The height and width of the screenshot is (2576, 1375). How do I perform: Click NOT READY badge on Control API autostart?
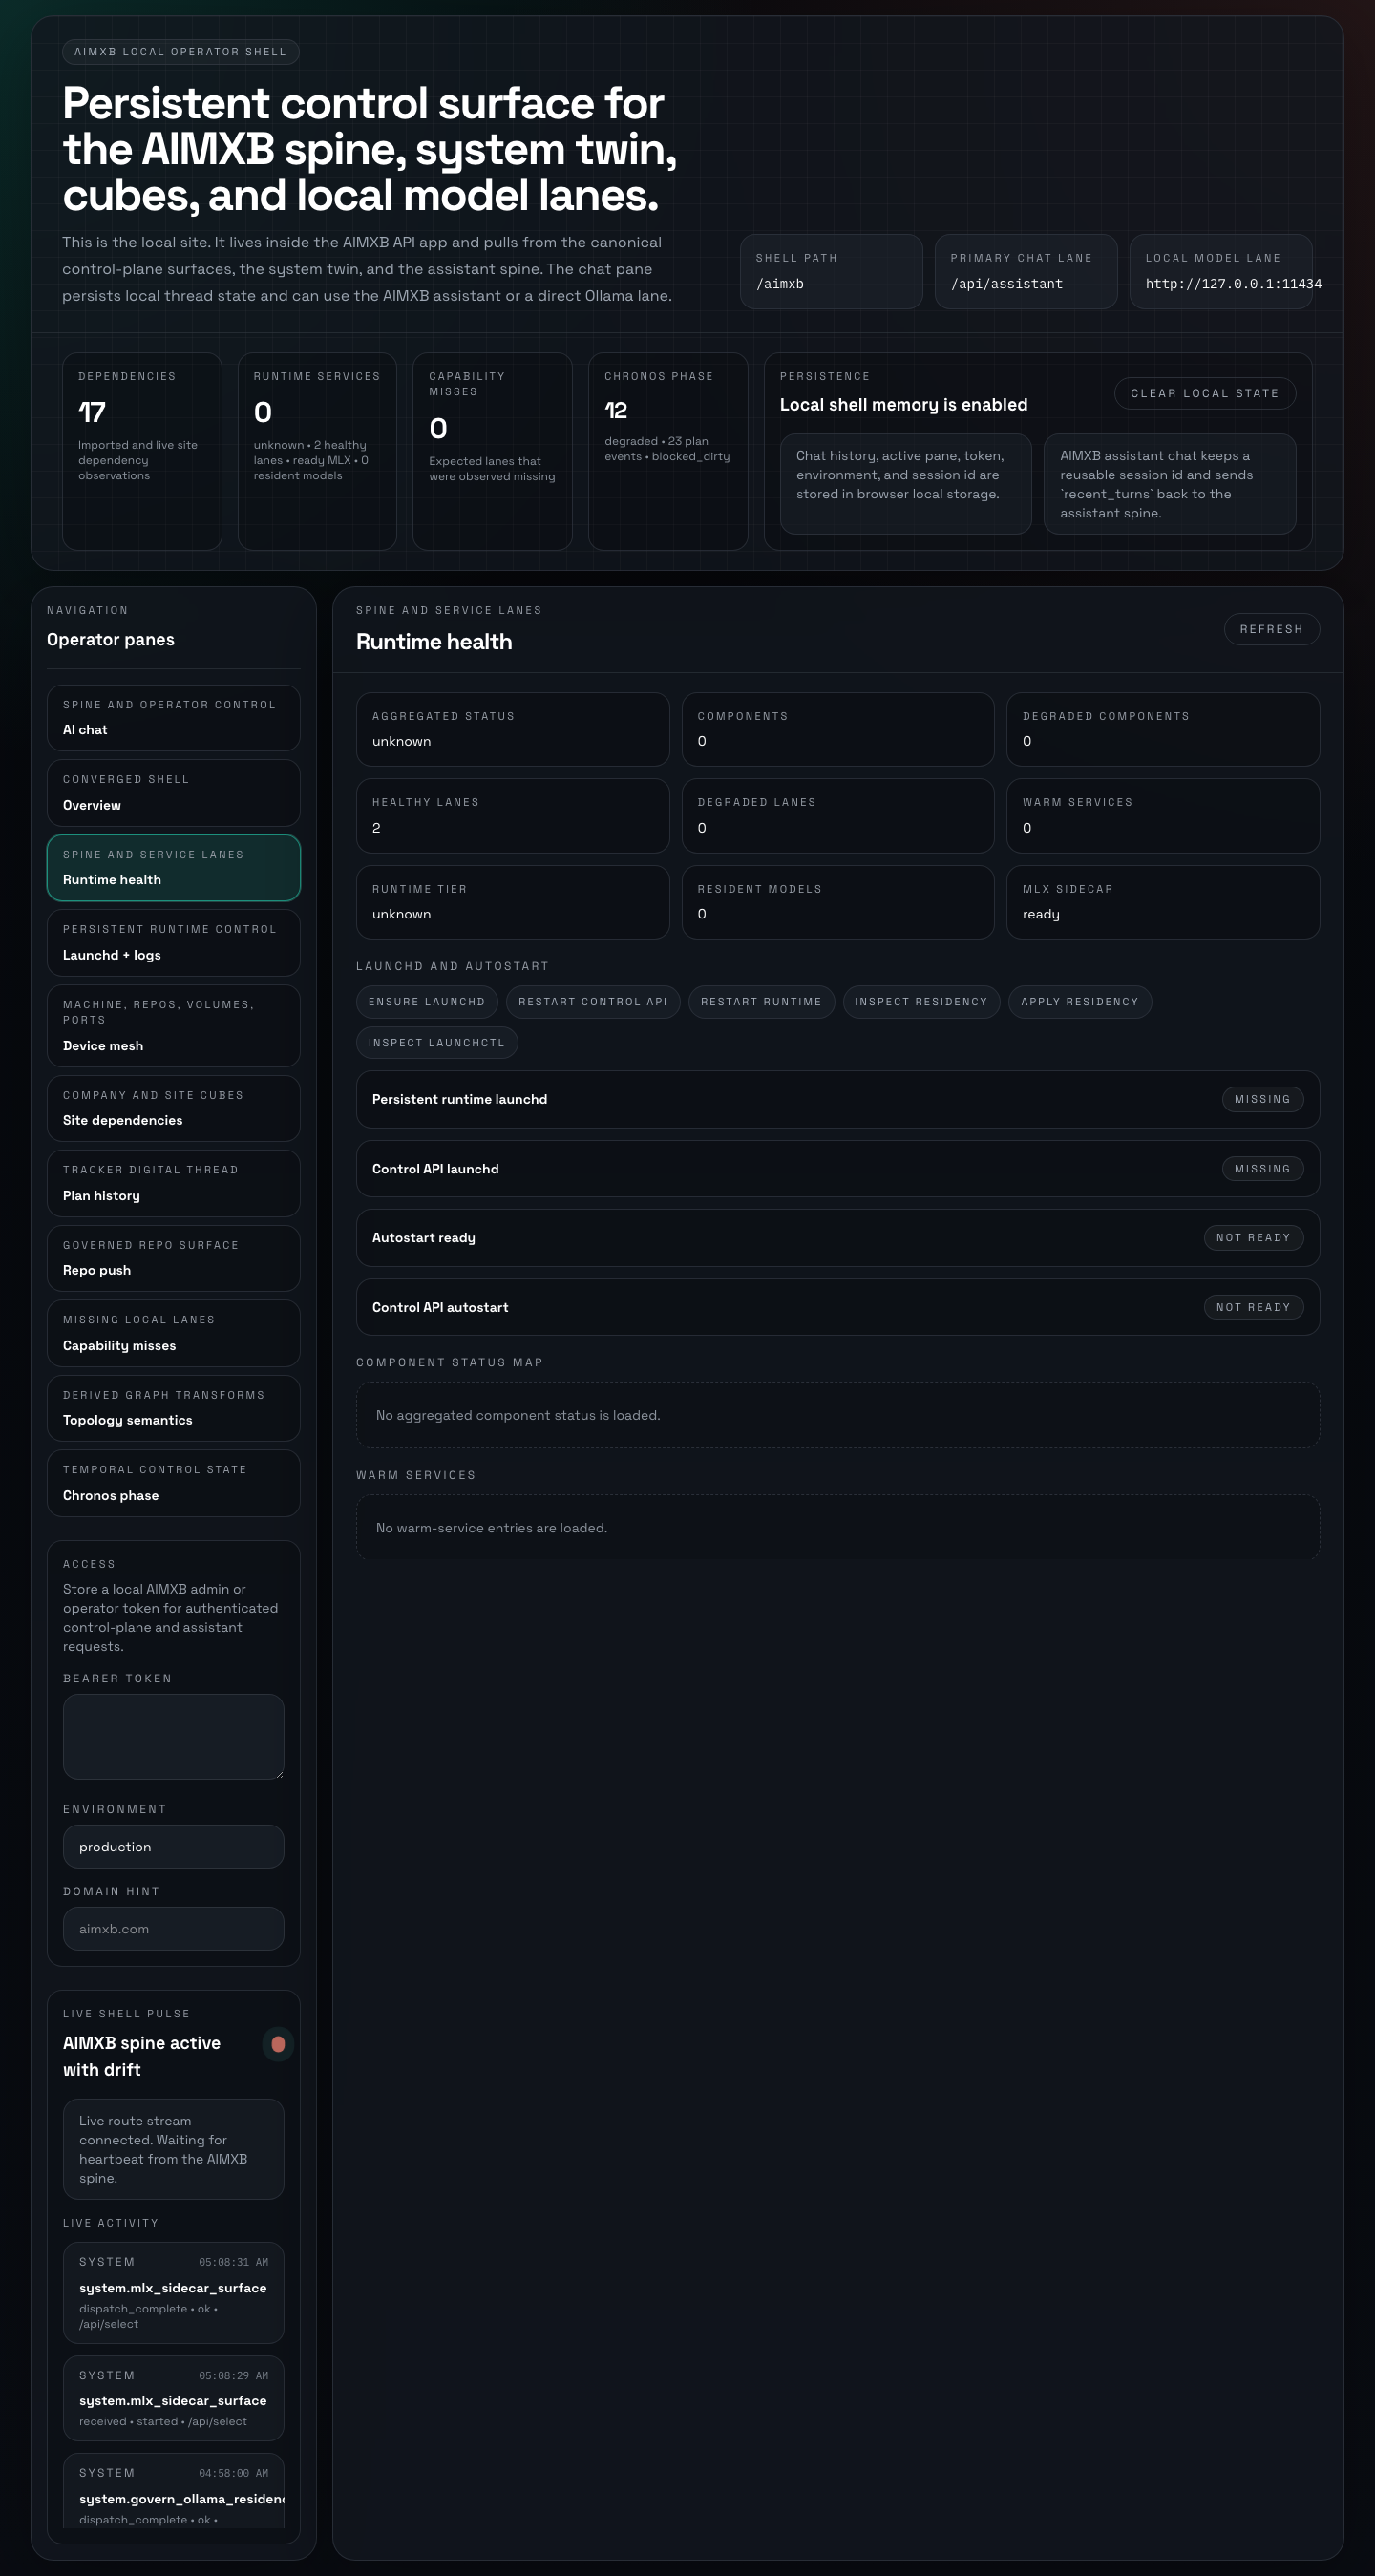(x=1253, y=1307)
